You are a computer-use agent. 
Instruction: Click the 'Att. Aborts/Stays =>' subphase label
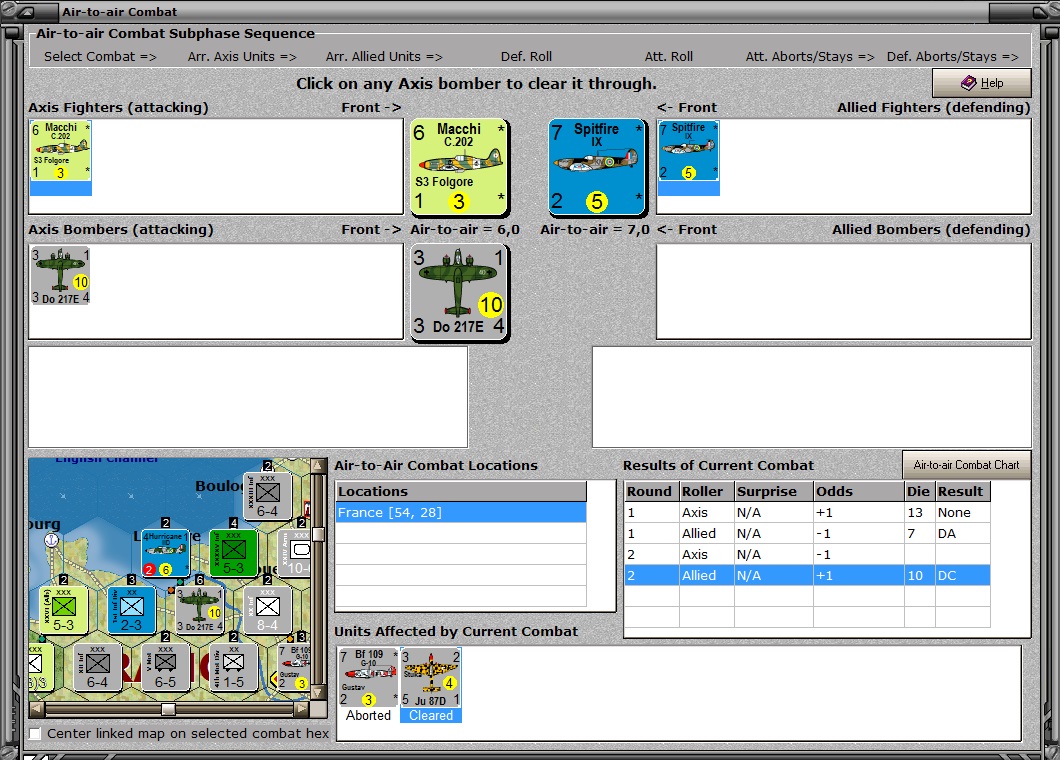[810, 57]
